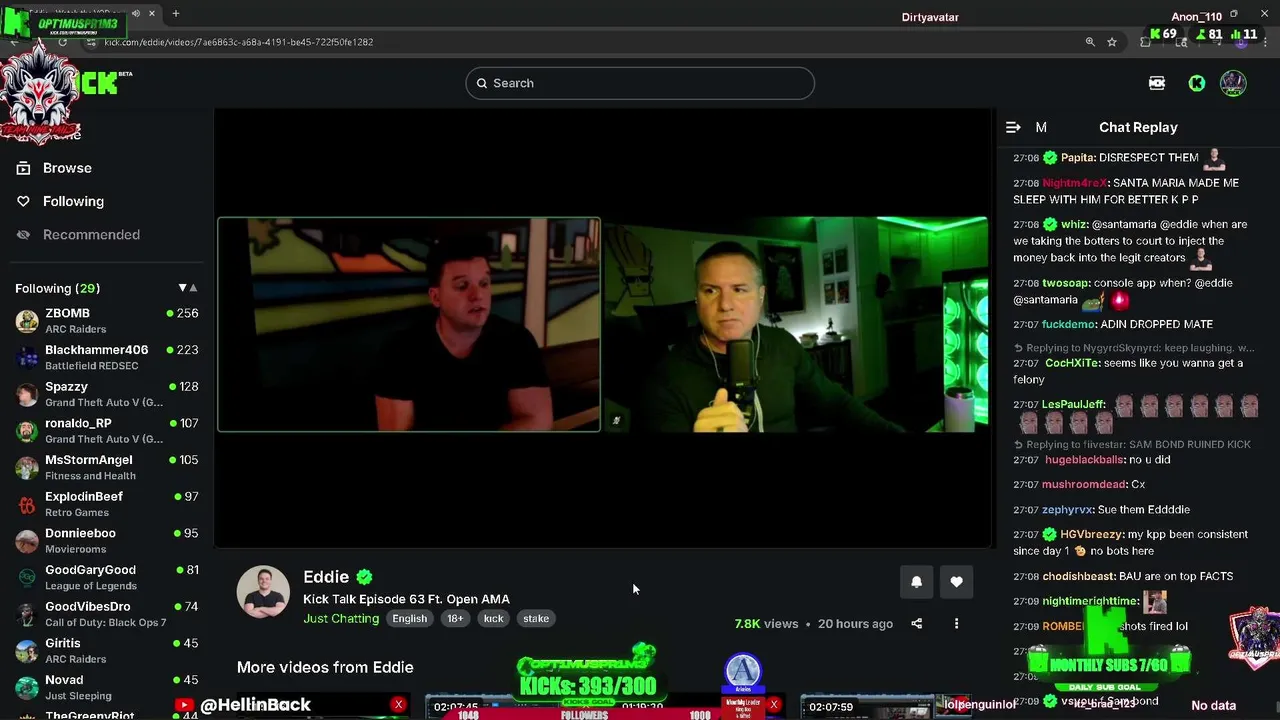
Task: Open Spazzy channel avatar in Following list
Action: [x=27, y=394]
